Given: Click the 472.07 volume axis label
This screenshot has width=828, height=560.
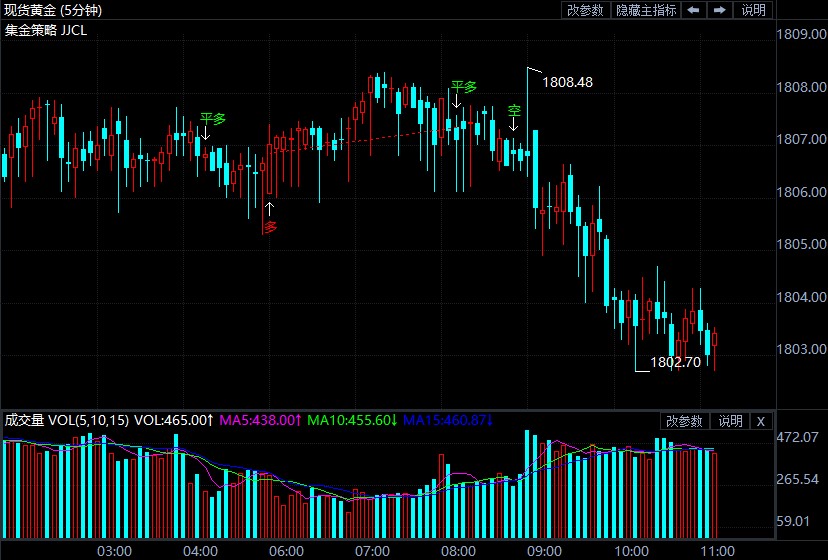Looking at the screenshot, I should tap(797, 437).
